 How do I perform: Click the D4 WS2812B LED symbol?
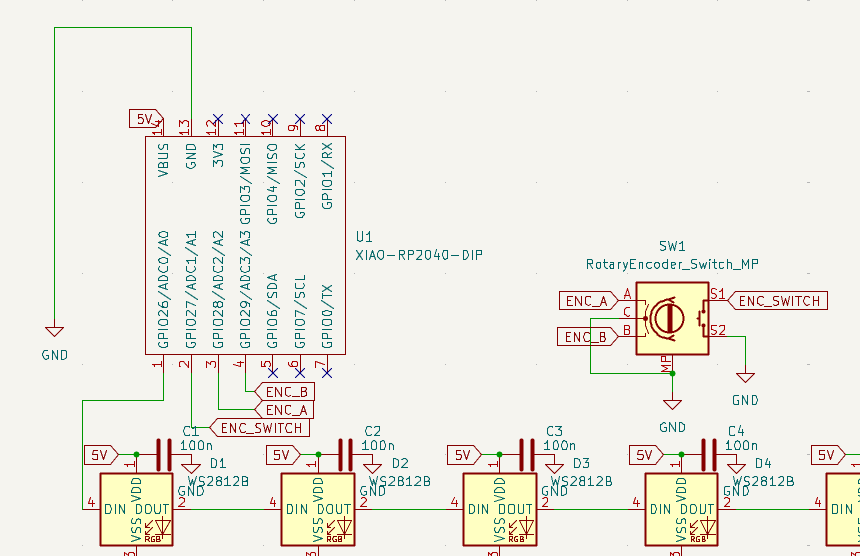point(682,510)
